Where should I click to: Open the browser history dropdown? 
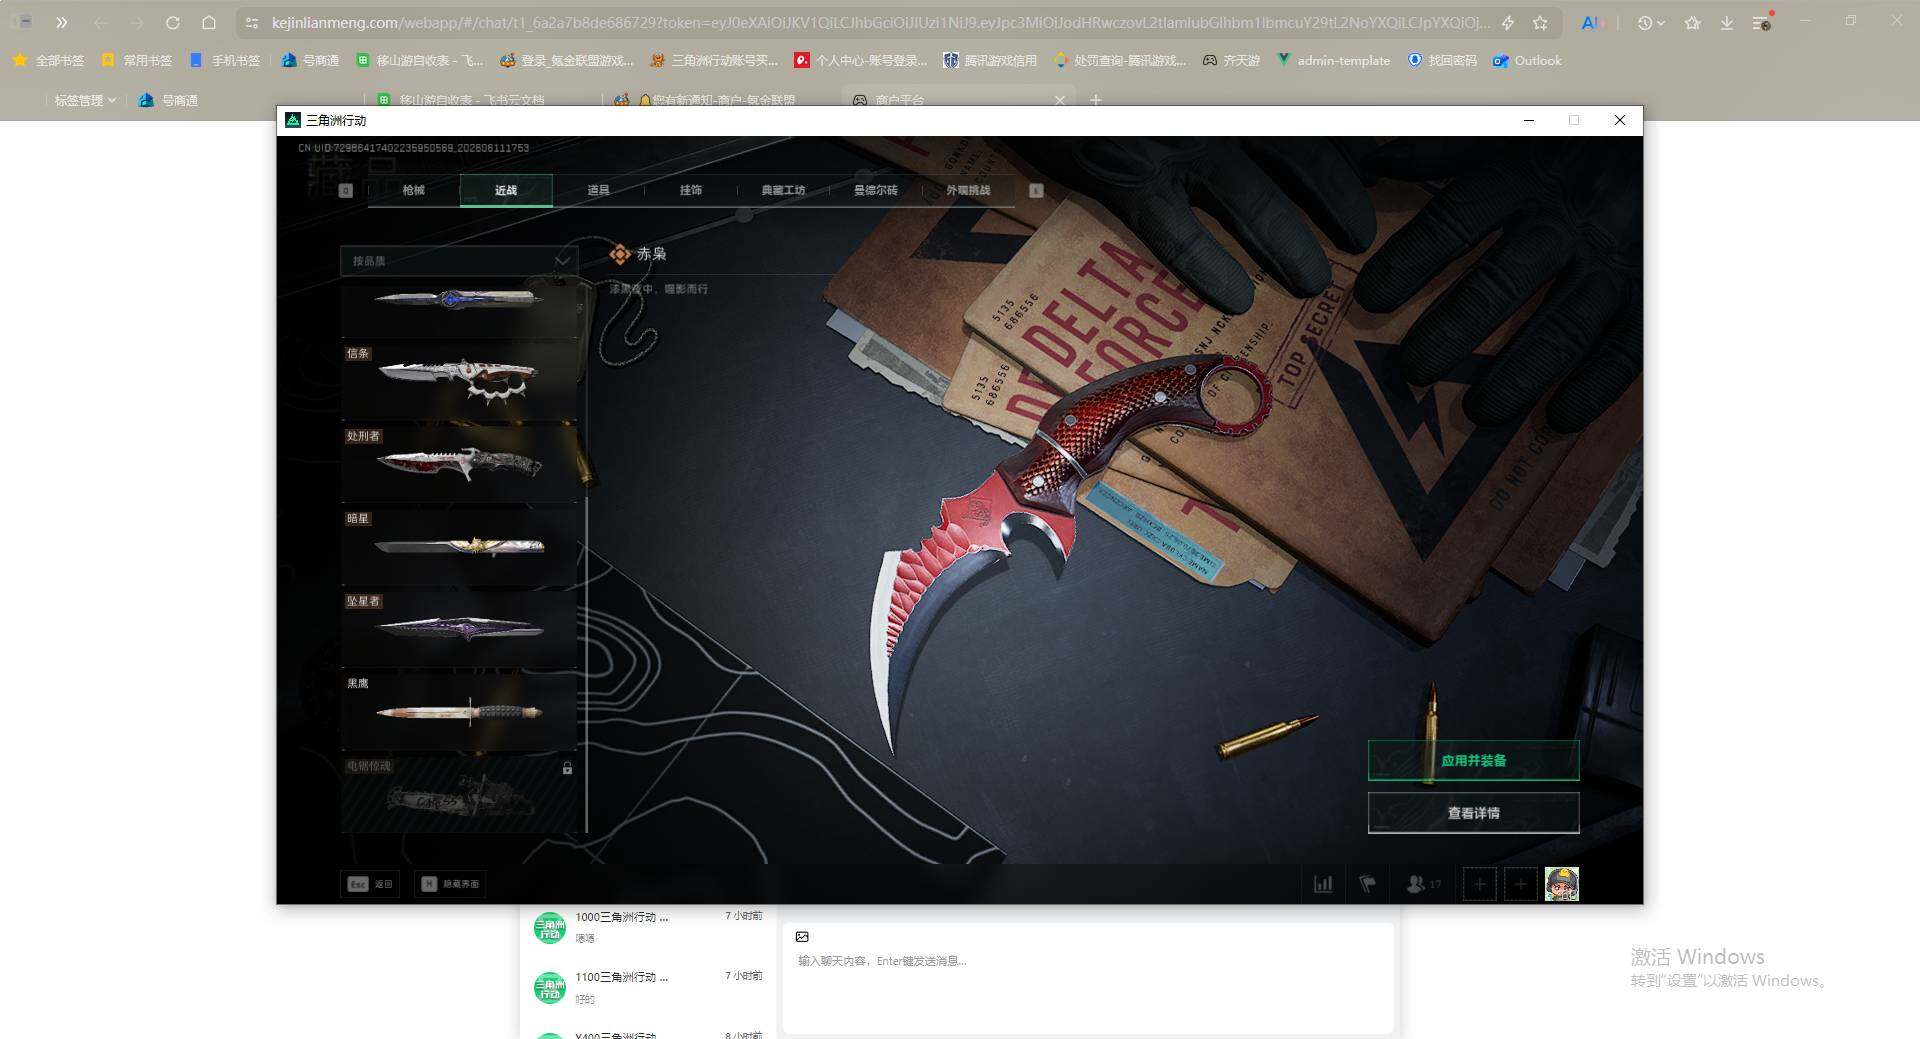[x=1650, y=22]
